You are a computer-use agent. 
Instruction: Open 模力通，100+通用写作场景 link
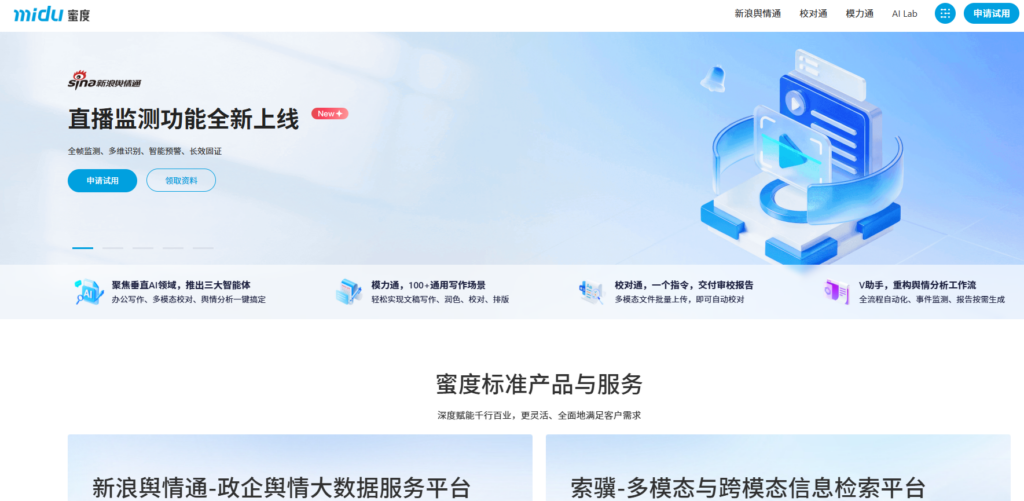point(428,285)
